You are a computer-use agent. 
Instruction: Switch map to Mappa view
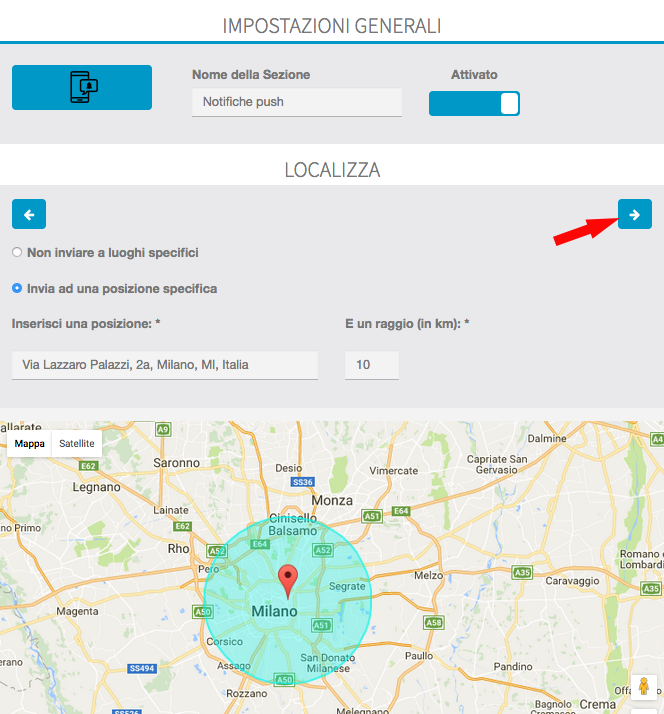click(29, 443)
